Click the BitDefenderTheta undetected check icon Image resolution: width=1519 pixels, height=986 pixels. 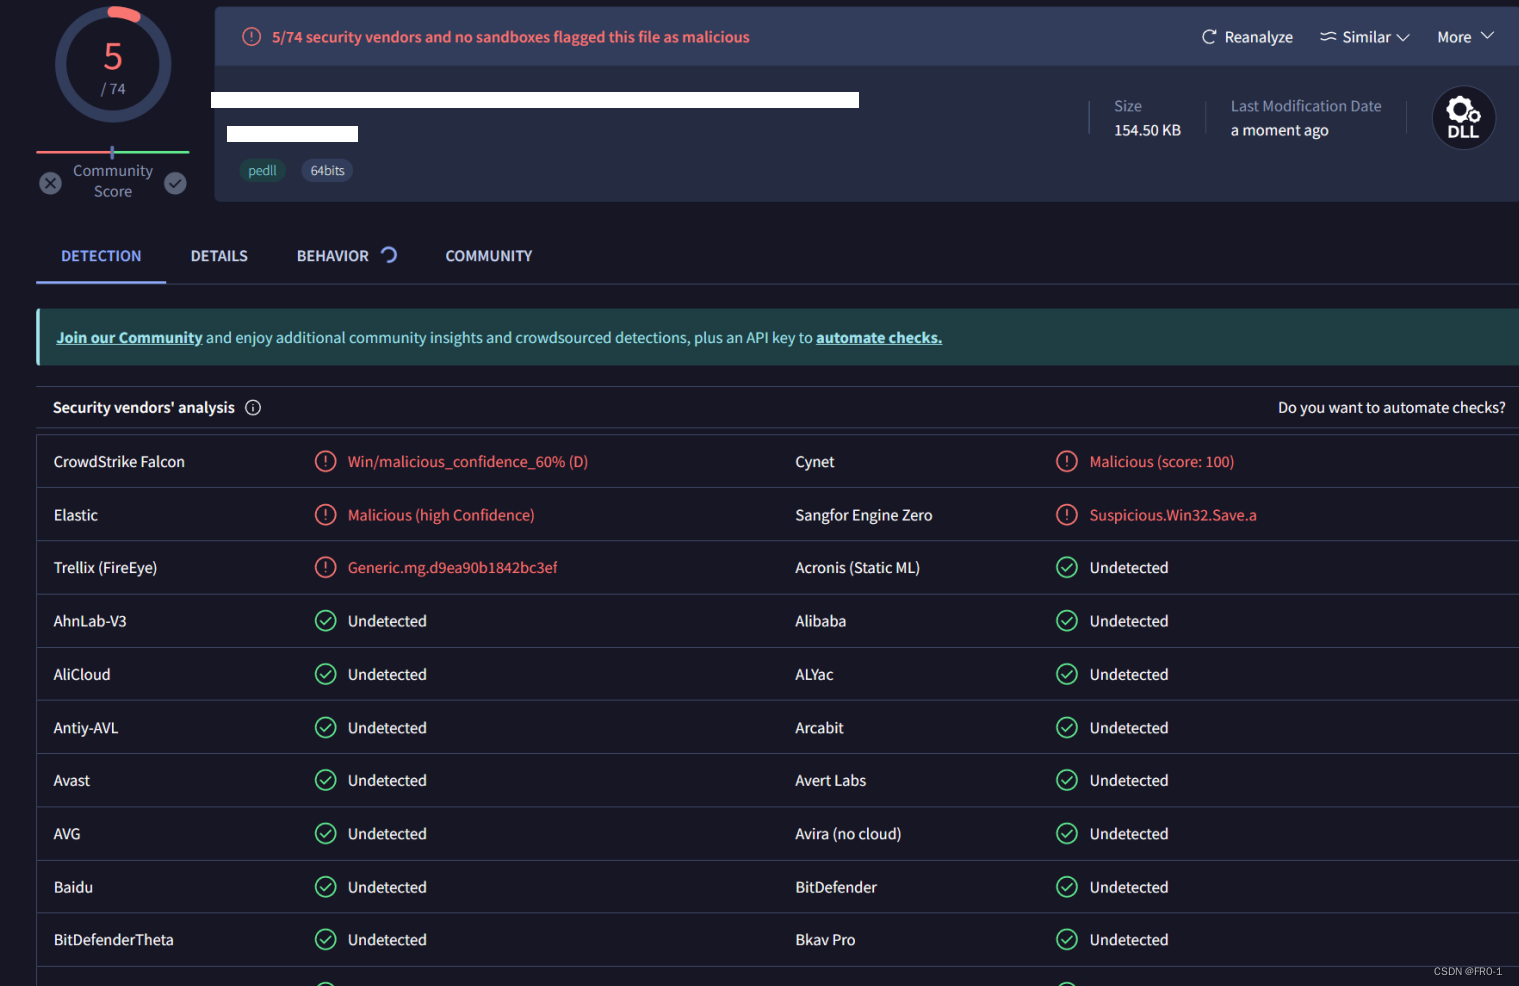tap(326, 939)
